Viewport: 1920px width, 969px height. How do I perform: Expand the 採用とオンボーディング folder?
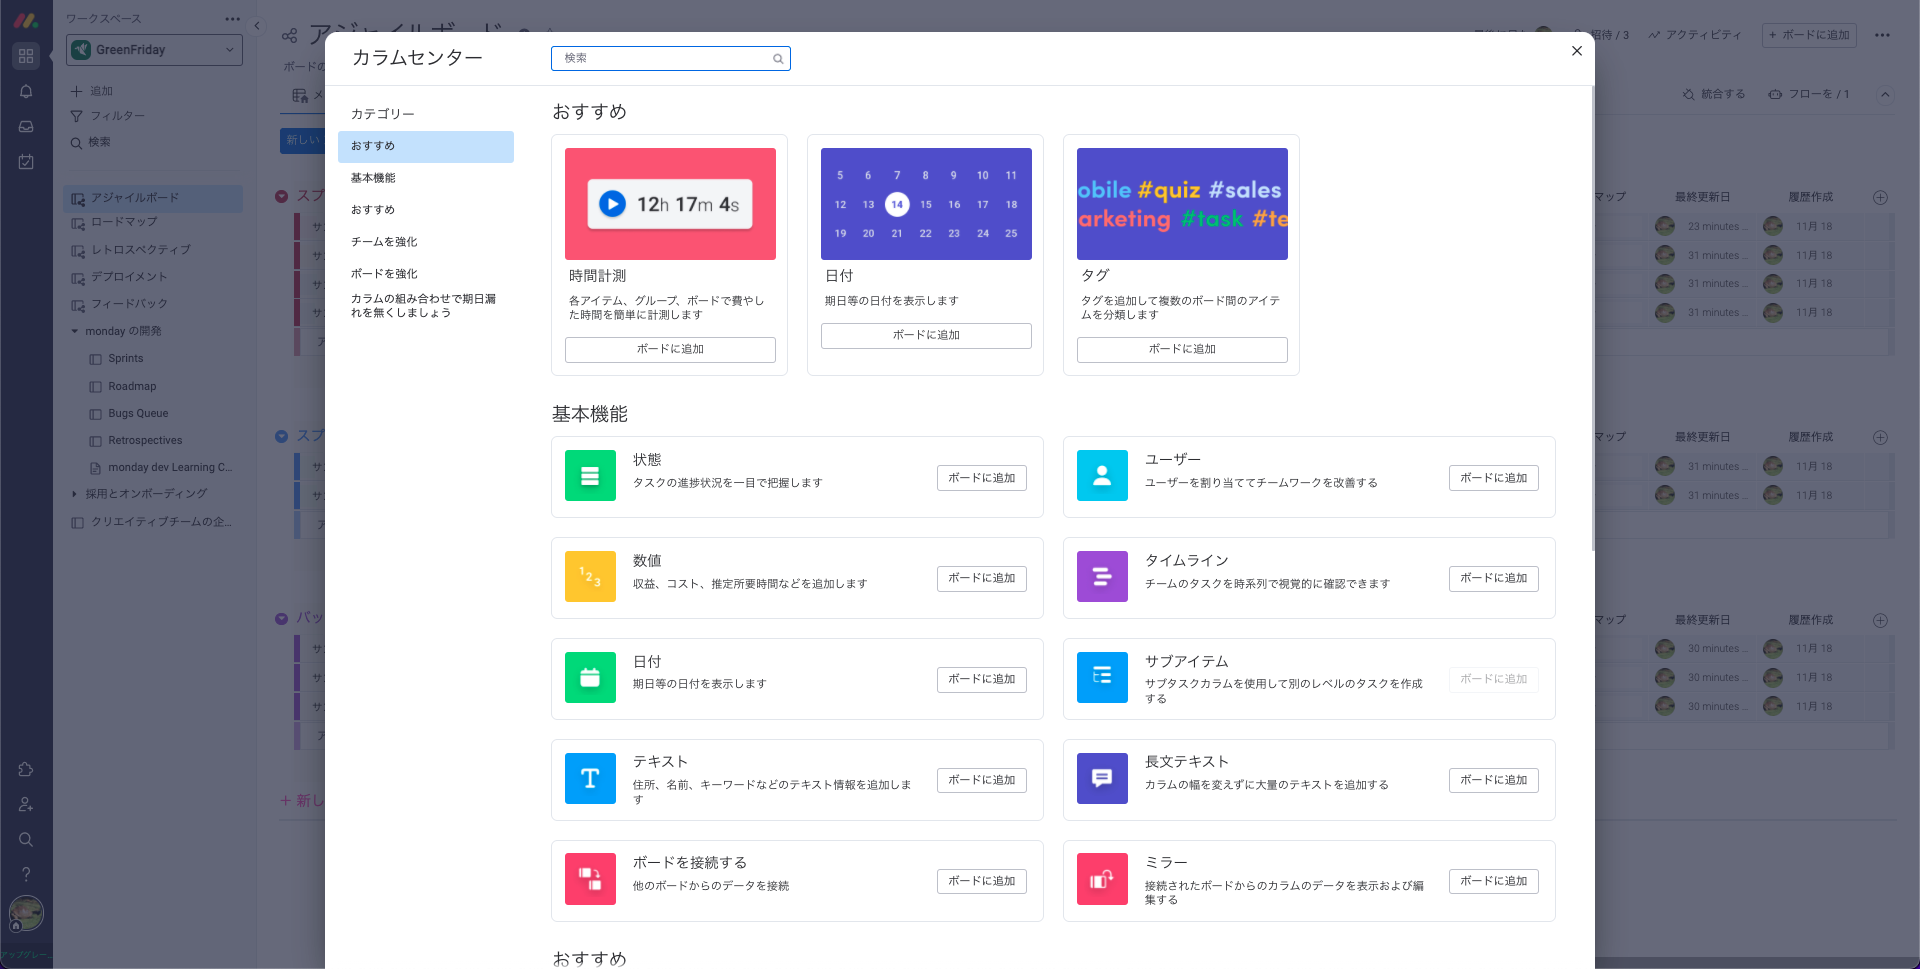click(74, 494)
